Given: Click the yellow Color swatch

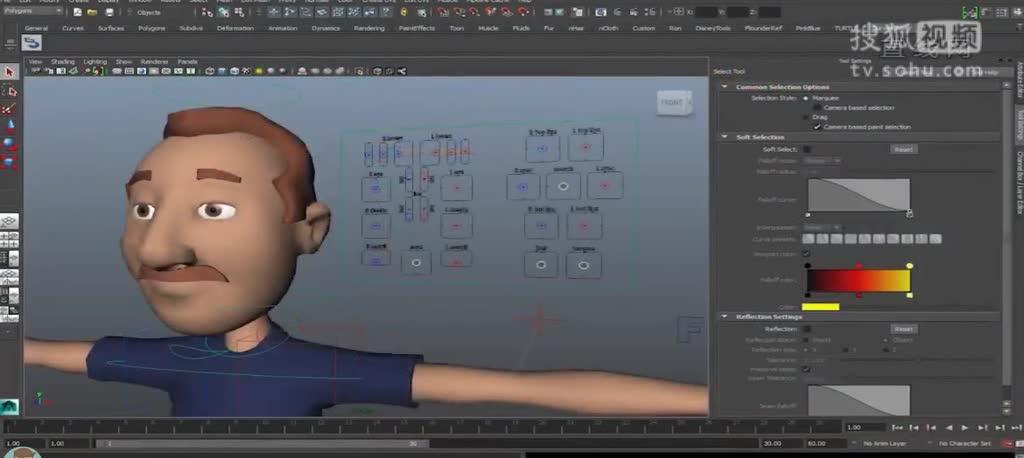Looking at the screenshot, I should coord(820,306).
